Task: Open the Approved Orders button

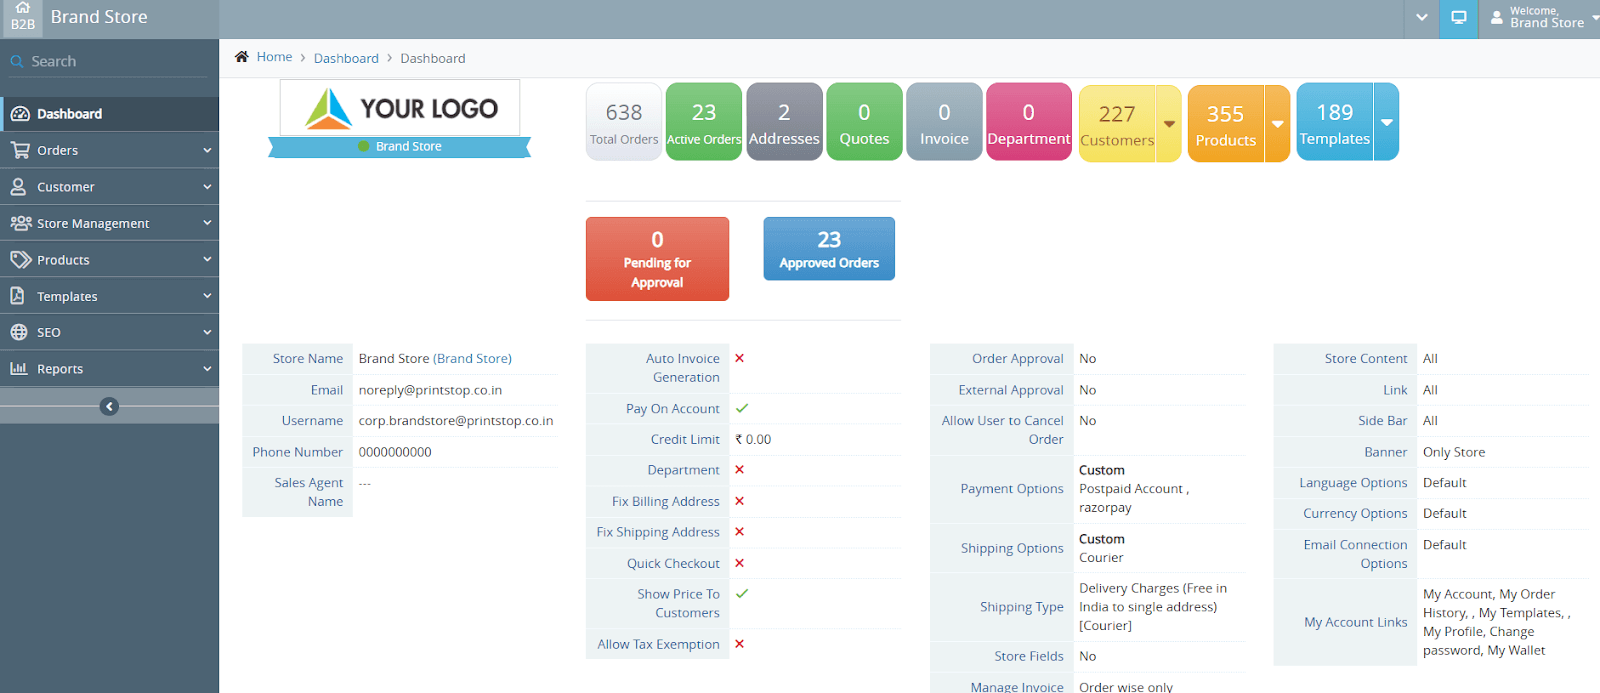Action: pos(829,249)
